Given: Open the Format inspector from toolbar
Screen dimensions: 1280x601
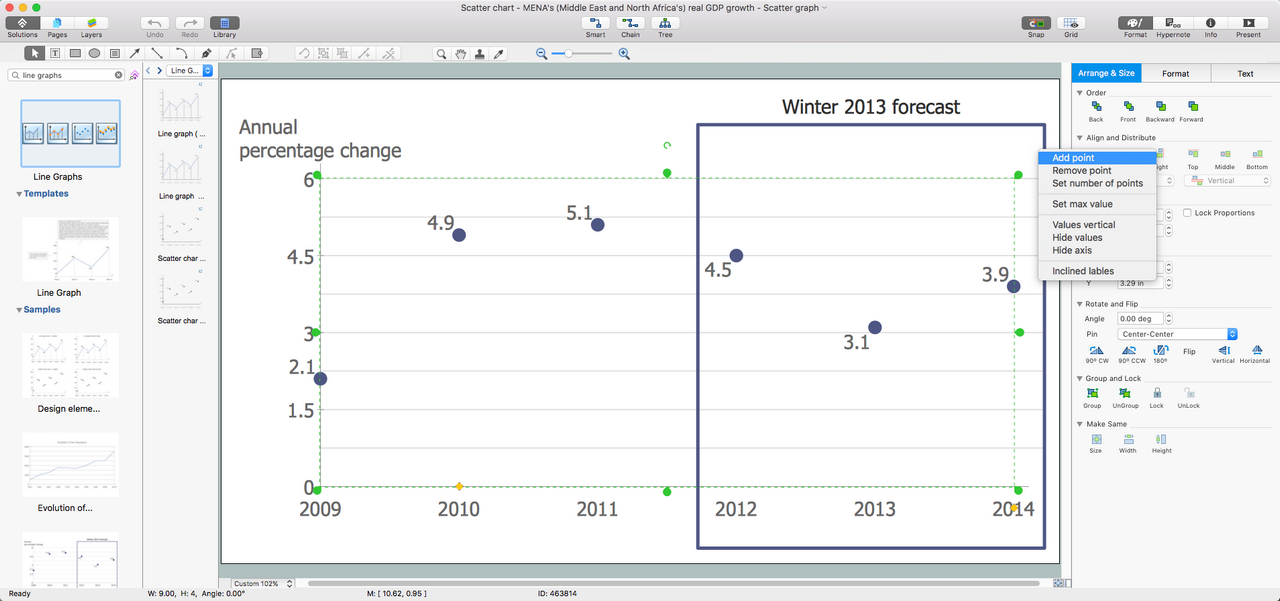Looking at the screenshot, I should (1135, 23).
